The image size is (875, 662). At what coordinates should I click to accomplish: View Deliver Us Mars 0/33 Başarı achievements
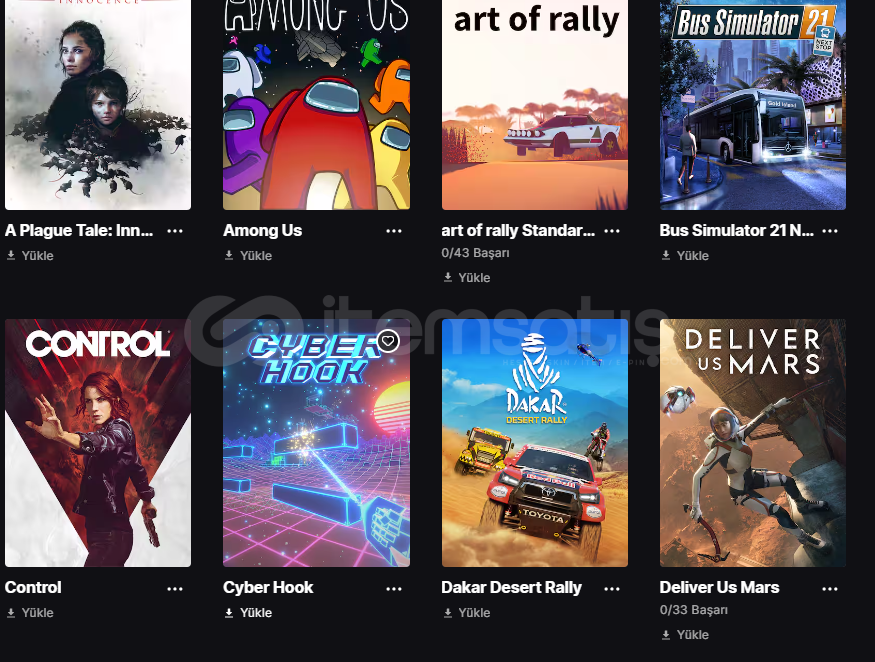point(694,610)
